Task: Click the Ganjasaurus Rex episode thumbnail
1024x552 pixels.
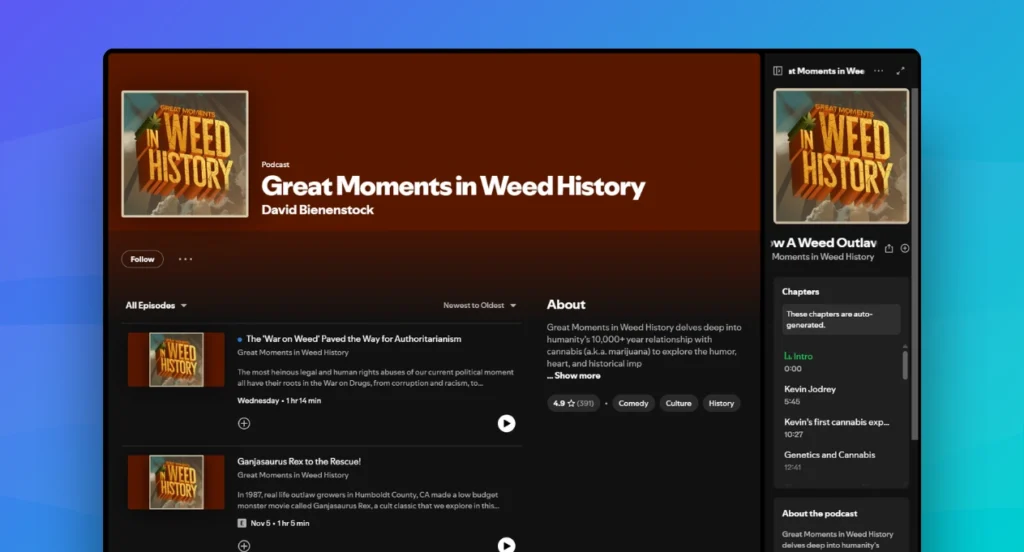Action: click(176, 482)
